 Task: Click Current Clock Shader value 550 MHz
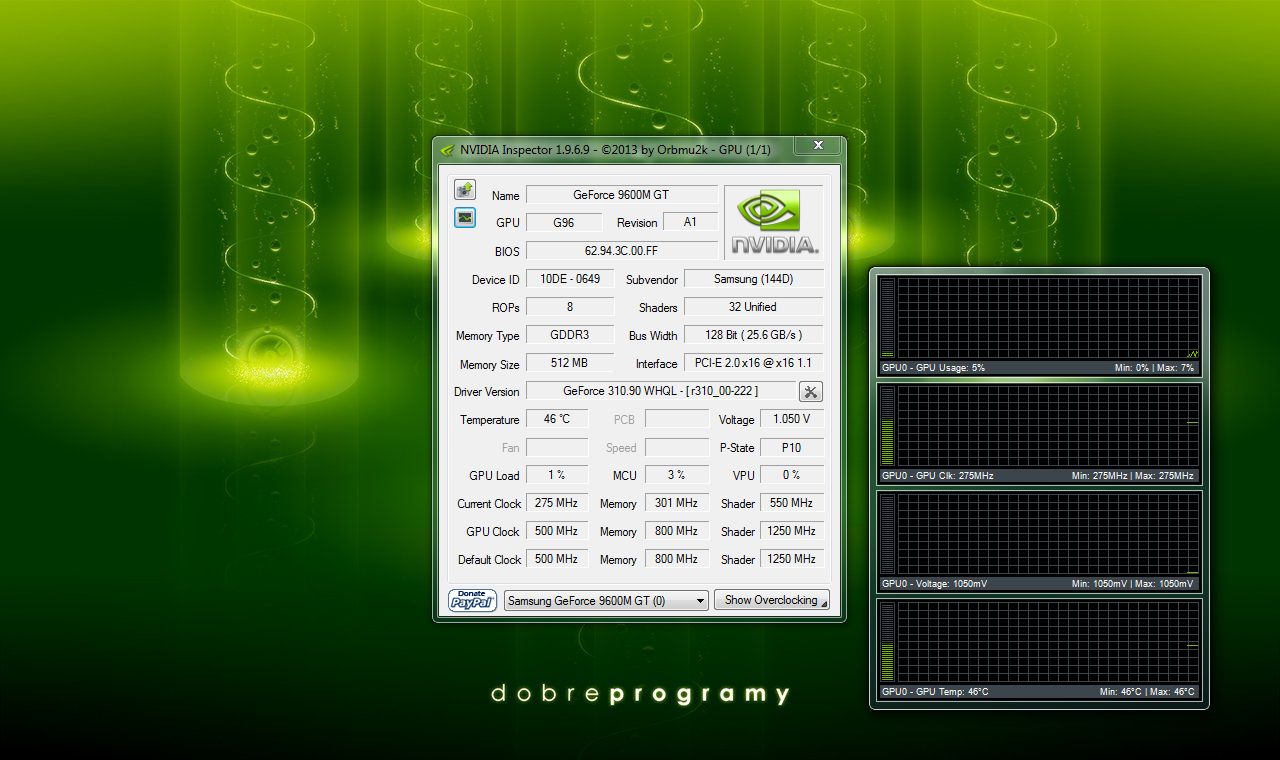point(792,503)
